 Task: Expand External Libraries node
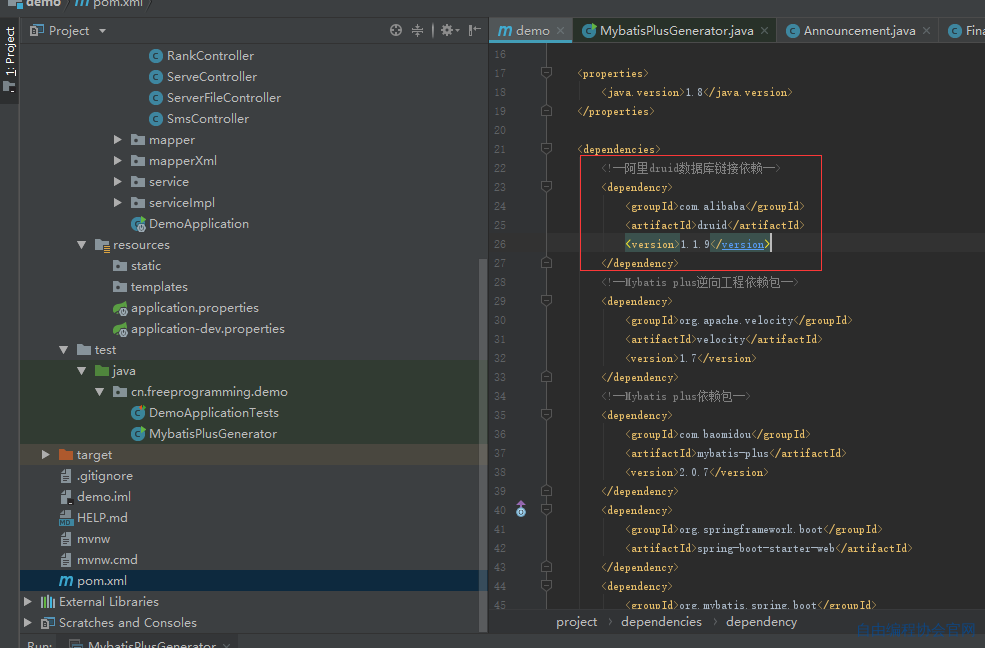click(x=28, y=602)
